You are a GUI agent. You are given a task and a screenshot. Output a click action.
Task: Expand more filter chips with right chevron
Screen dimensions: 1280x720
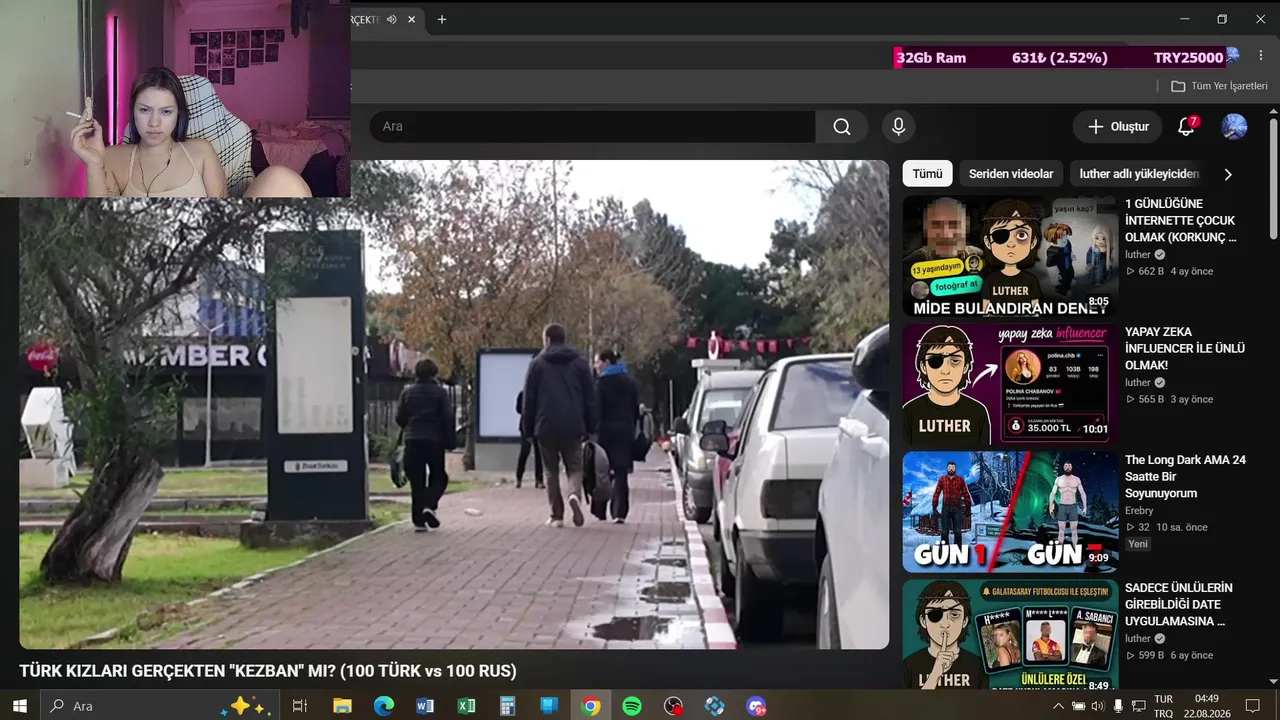click(x=1228, y=174)
